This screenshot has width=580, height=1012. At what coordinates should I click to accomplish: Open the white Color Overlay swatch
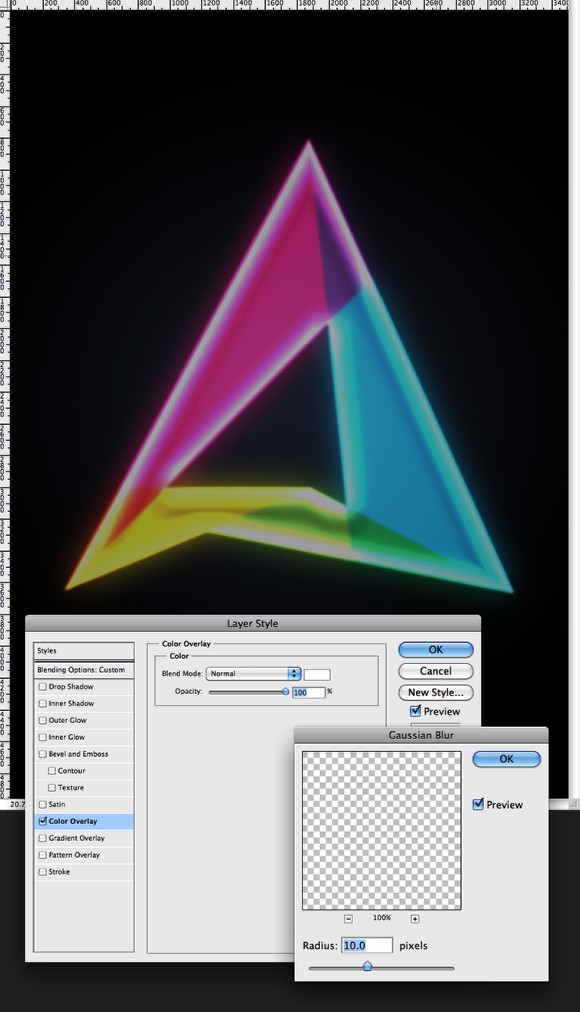pyautogui.click(x=317, y=674)
